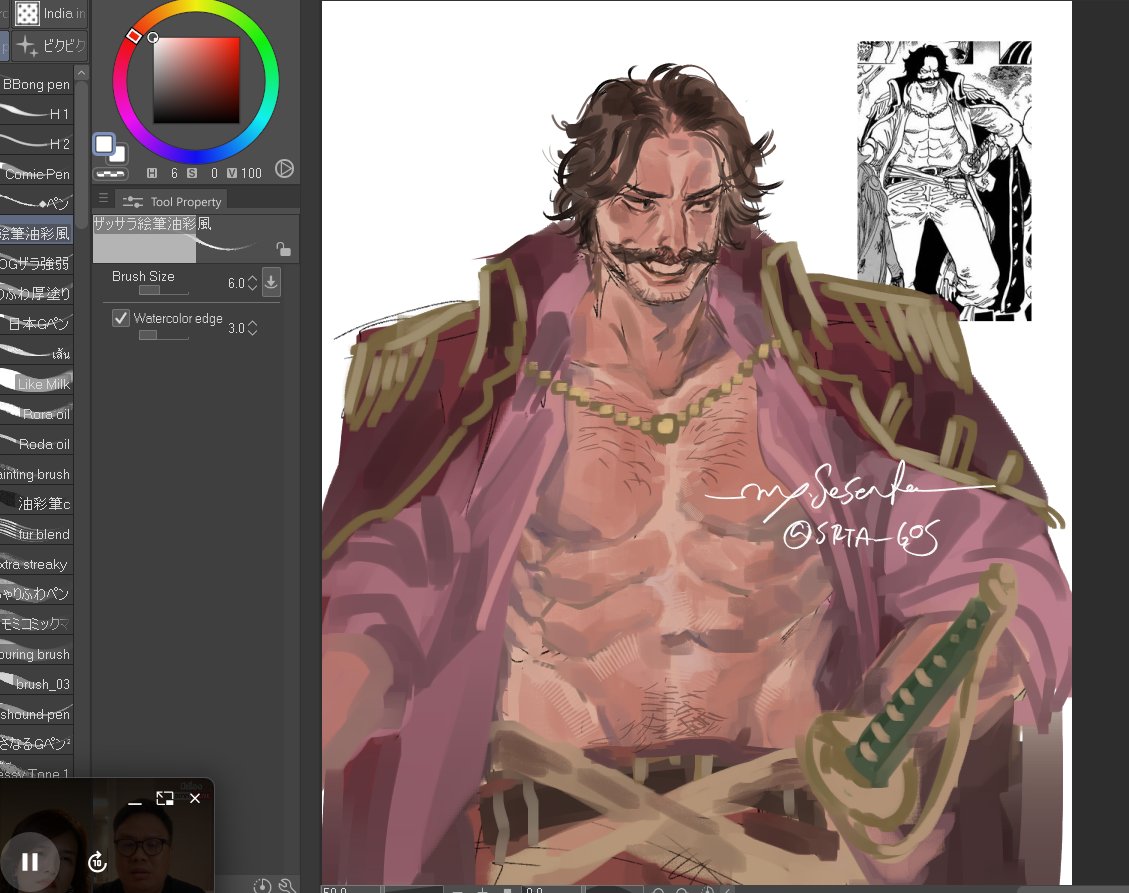Open the ビクビク sub tool group tab
The width and height of the screenshot is (1129, 893).
point(50,45)
